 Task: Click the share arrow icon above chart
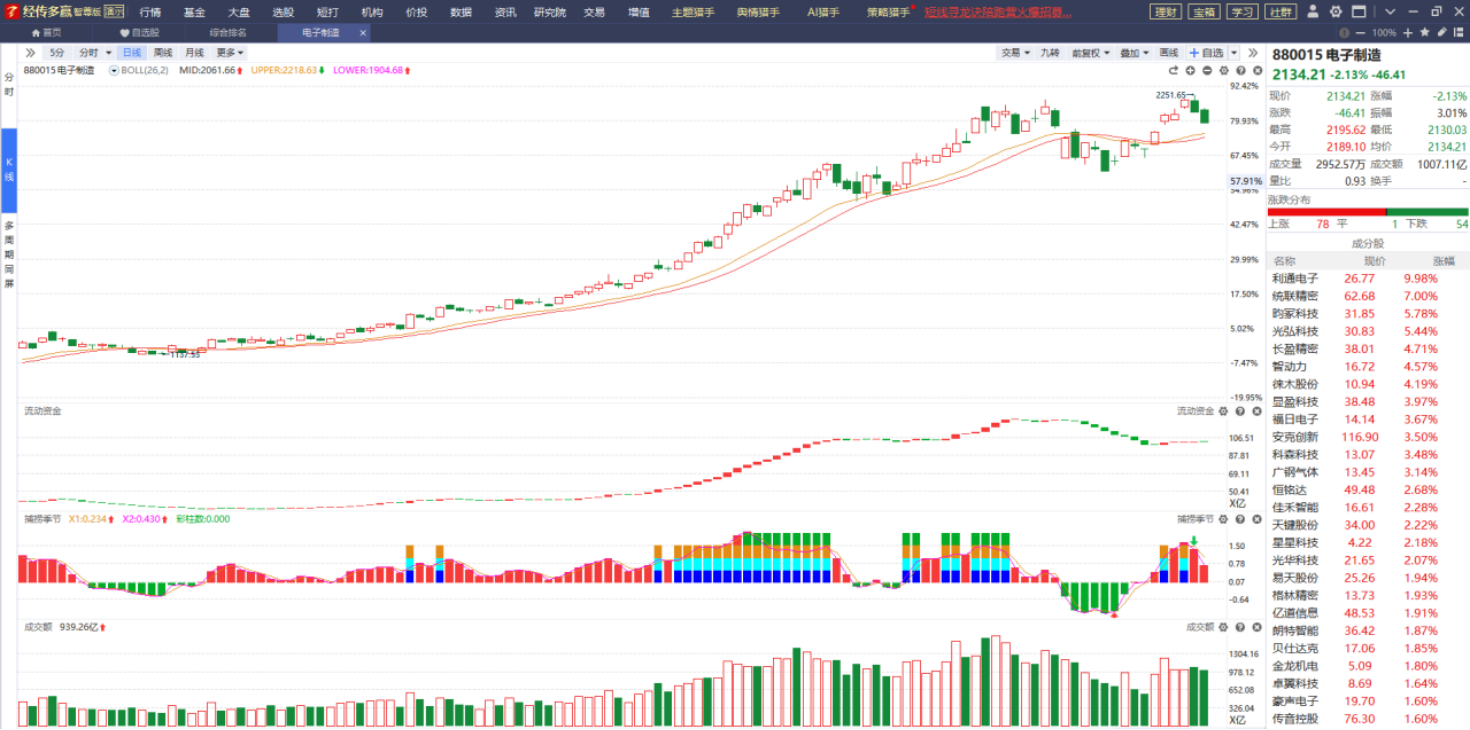(x=1174, y=71)
